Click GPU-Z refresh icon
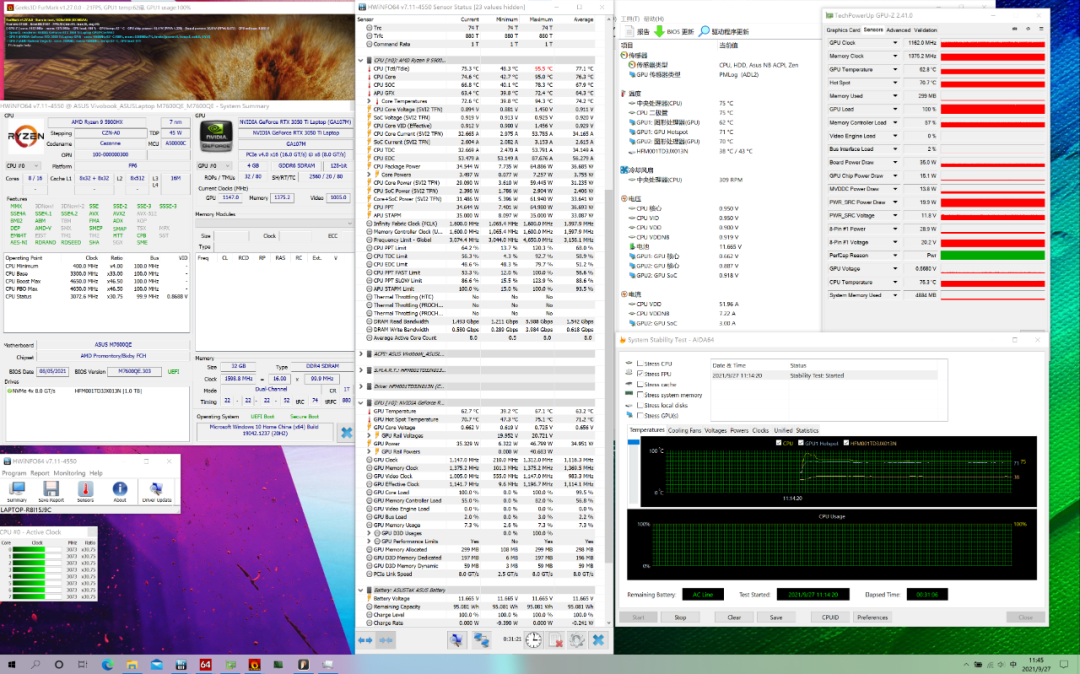Screen dimensions: 1080x674 coord(1028,29)
